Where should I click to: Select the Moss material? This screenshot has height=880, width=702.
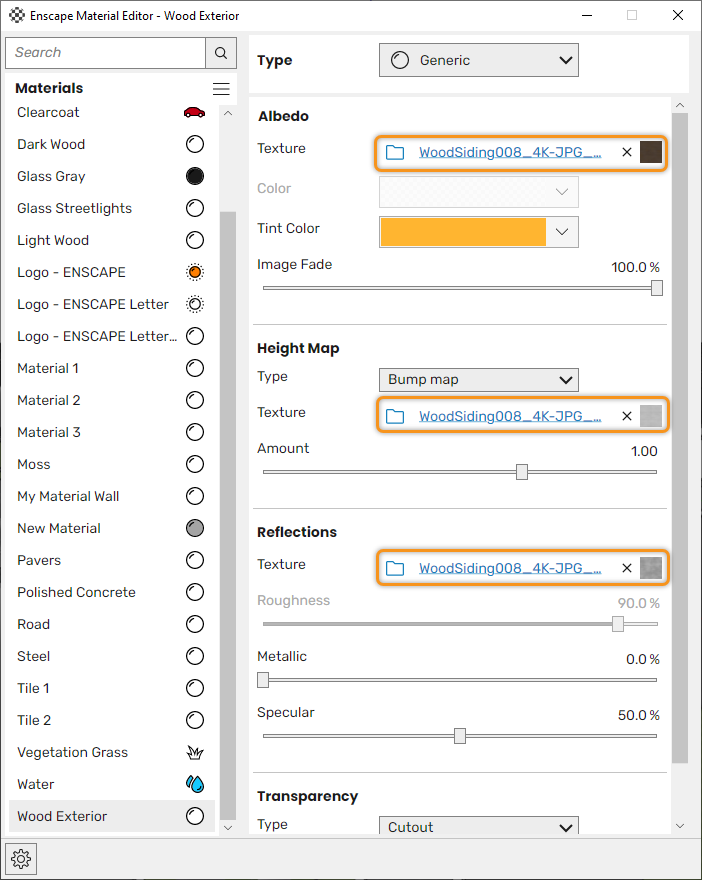tap(112, 464)
